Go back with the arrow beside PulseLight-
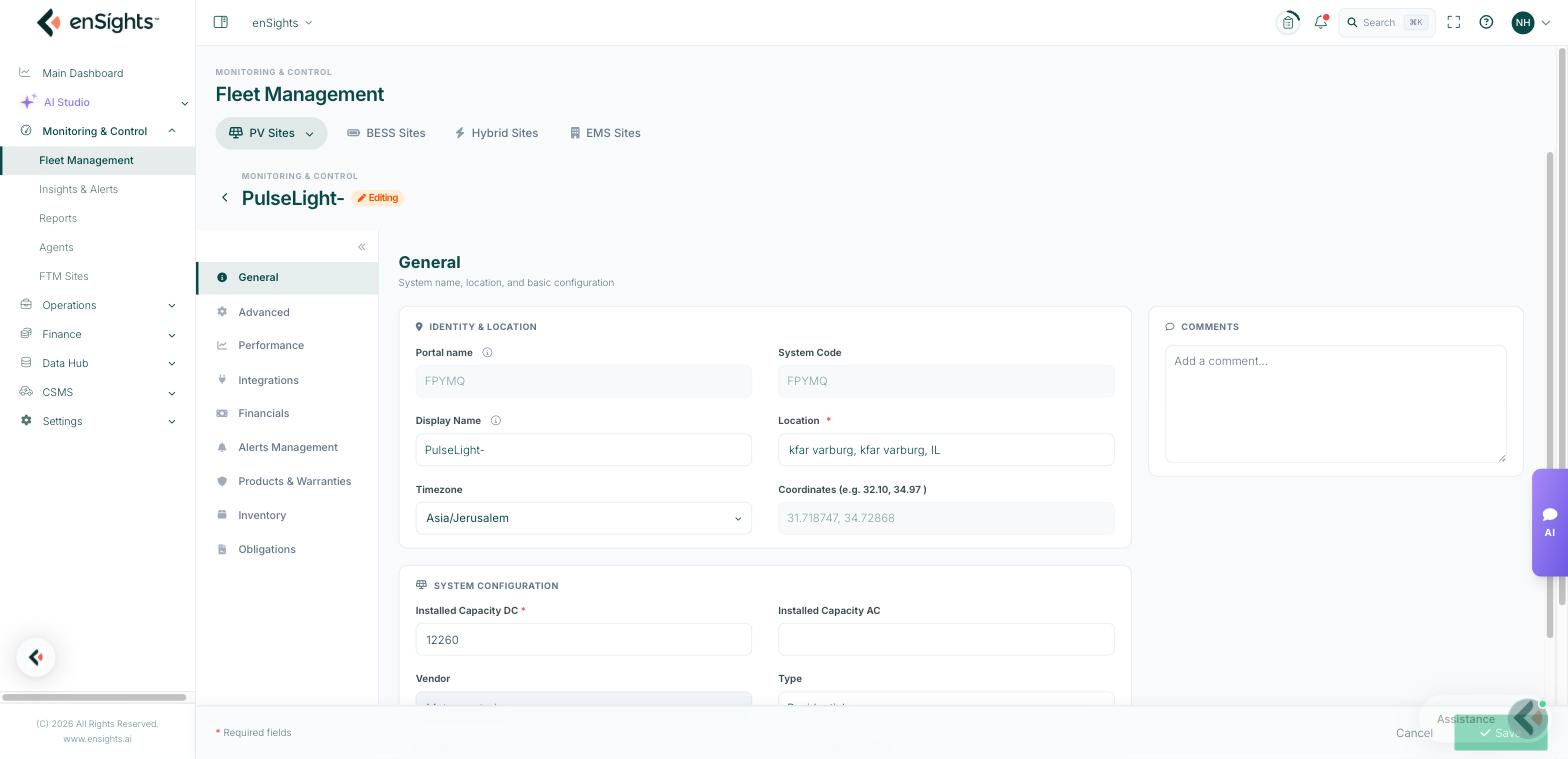This screenshot has width=1568, height=759. point(225,198)
